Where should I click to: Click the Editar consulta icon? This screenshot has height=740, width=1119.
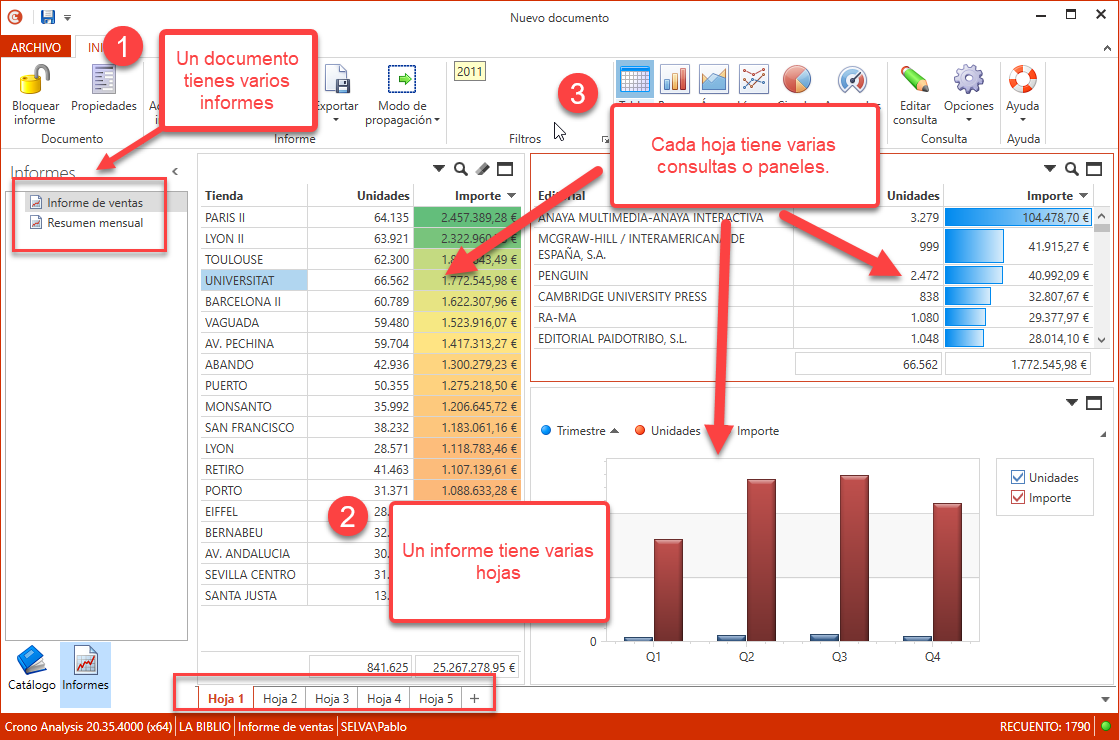click(x=913, y=80)
